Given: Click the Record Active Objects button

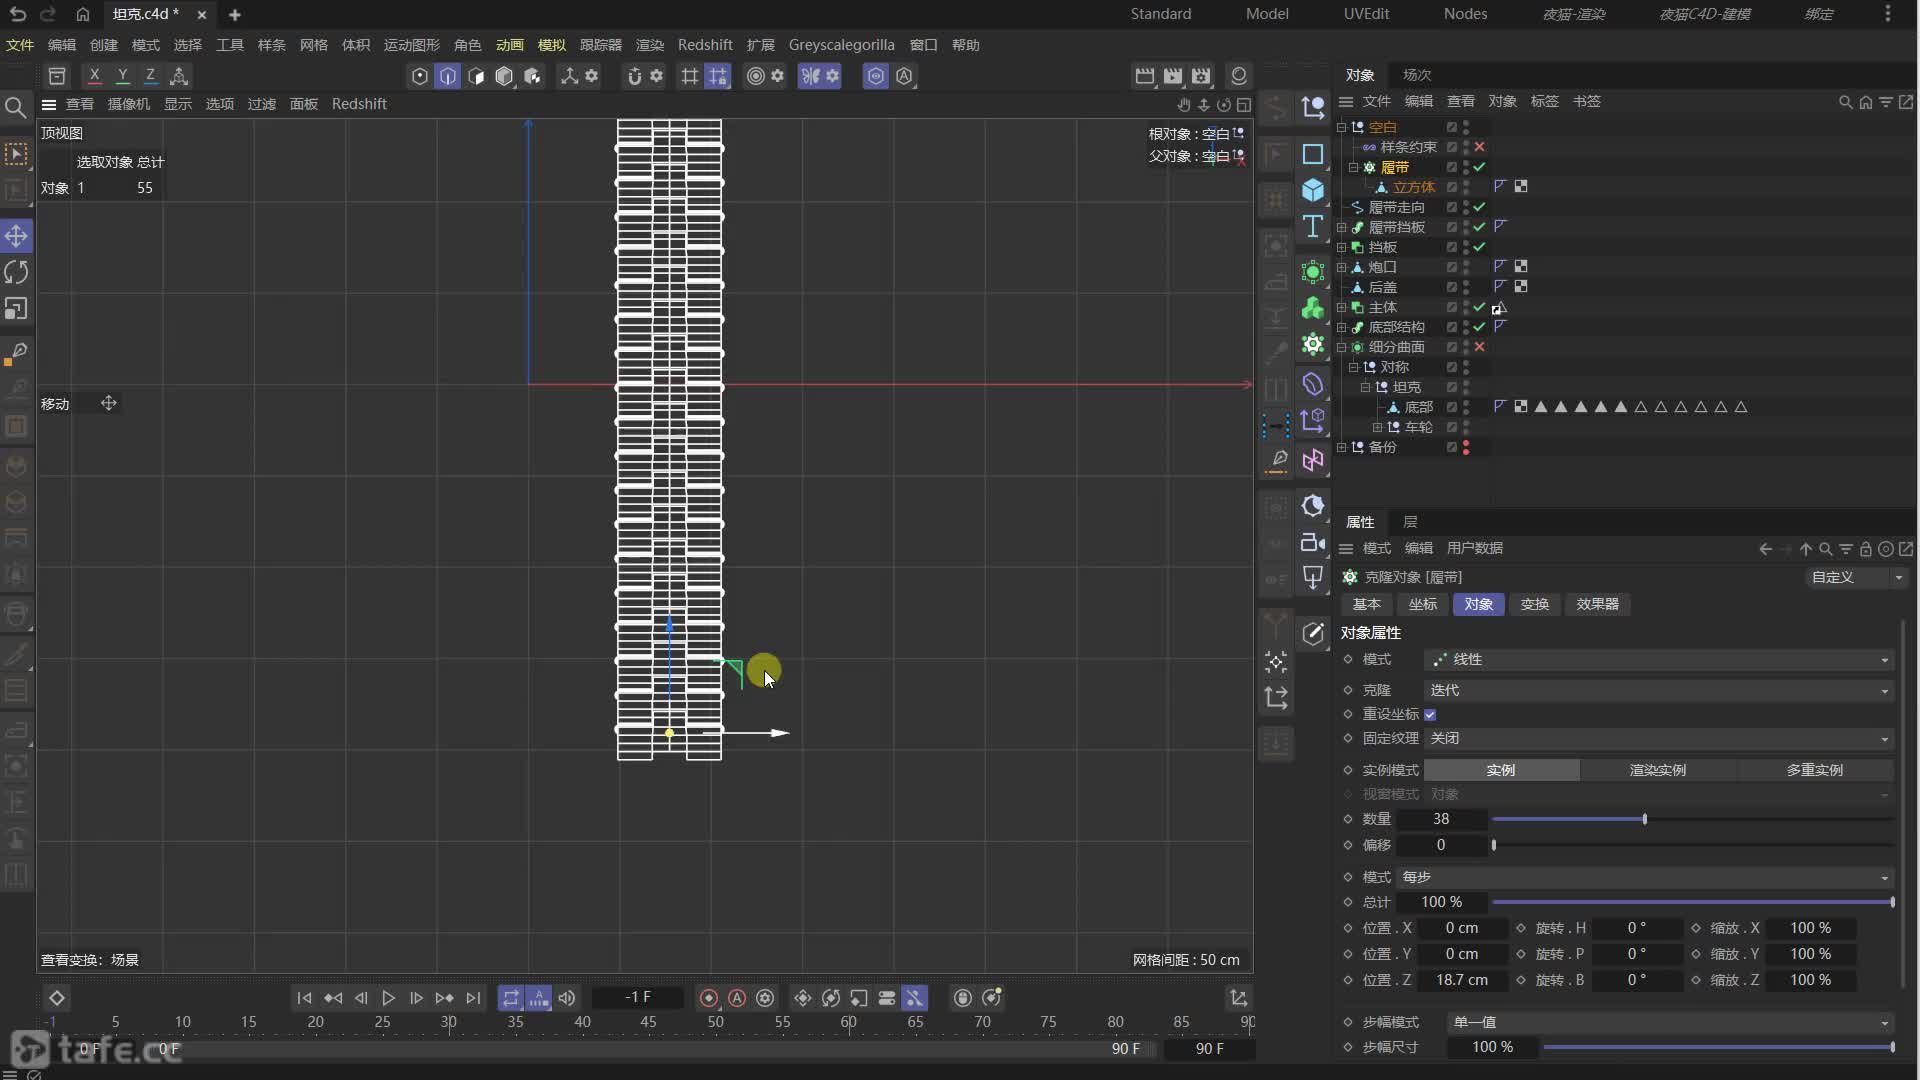Looking at the screenshot, I should pyautogui.click(x=709, y=998).
